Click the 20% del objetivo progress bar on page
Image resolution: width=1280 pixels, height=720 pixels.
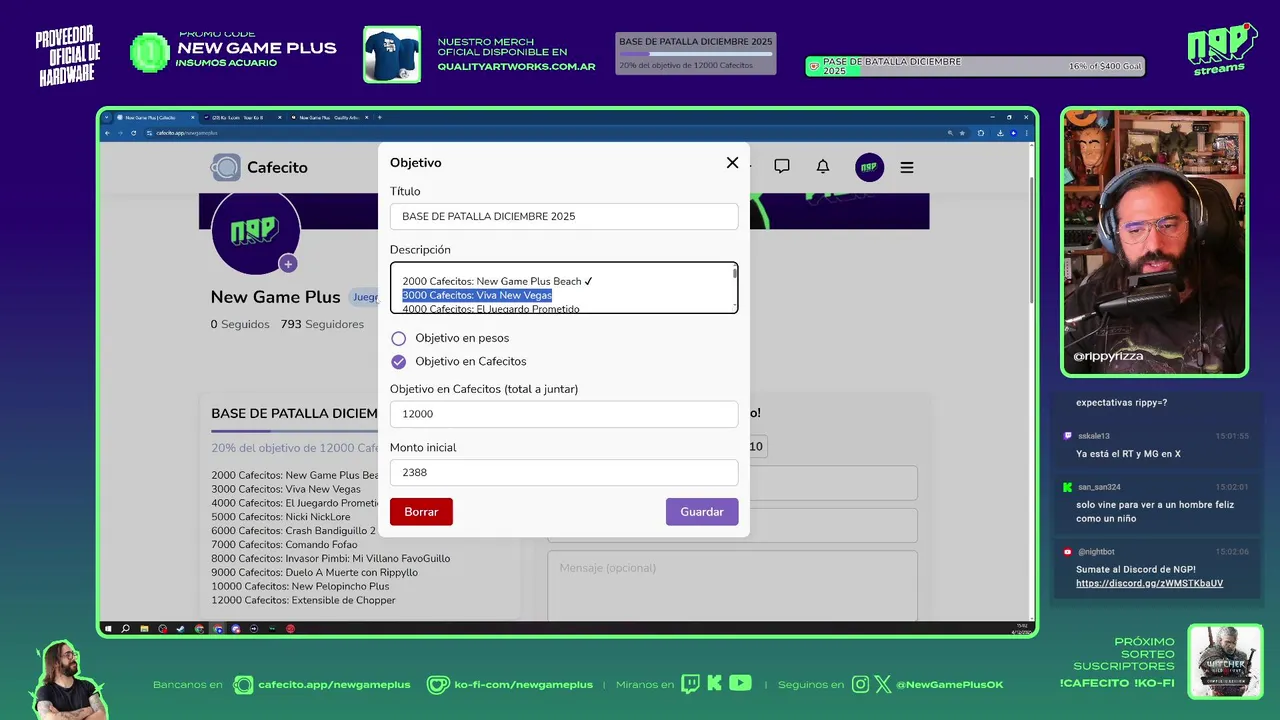pos(295,431)
